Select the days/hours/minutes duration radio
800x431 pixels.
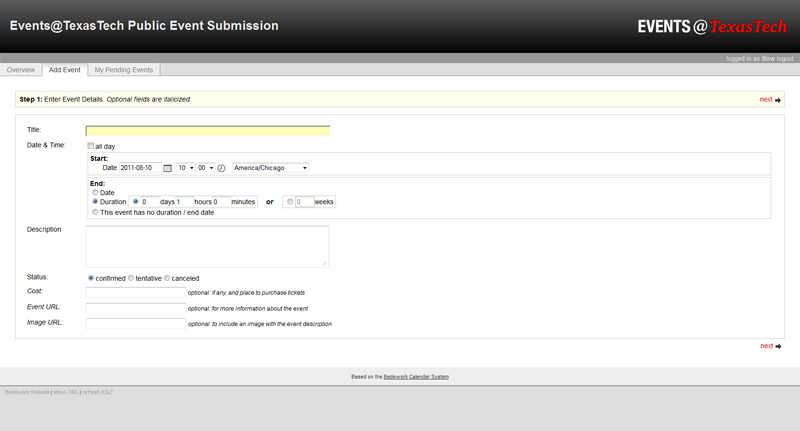(x=136, y=201)
